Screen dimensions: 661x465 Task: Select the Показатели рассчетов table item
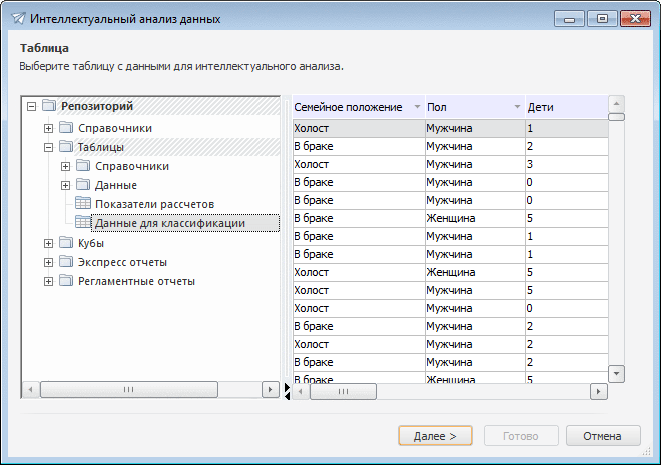coord(154,204)
